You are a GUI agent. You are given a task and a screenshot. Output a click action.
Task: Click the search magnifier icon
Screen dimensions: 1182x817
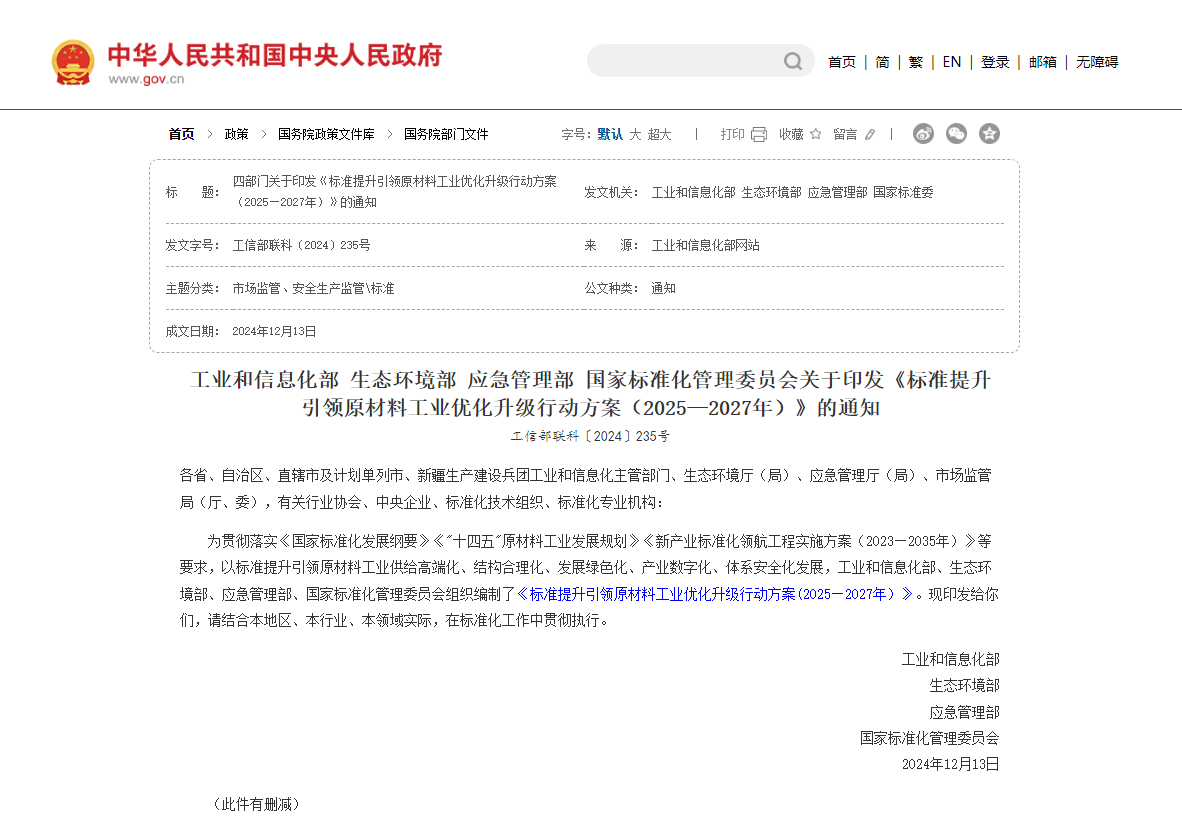click(x=793, y=61)
